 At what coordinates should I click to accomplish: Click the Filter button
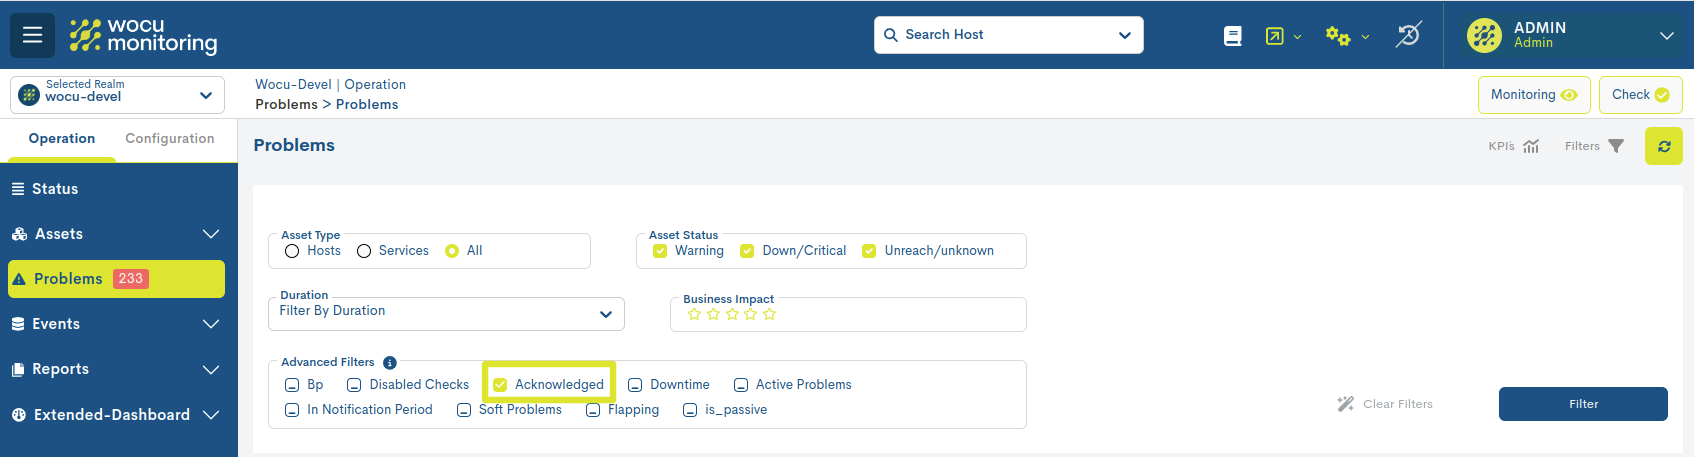(x=1583, y=404)
